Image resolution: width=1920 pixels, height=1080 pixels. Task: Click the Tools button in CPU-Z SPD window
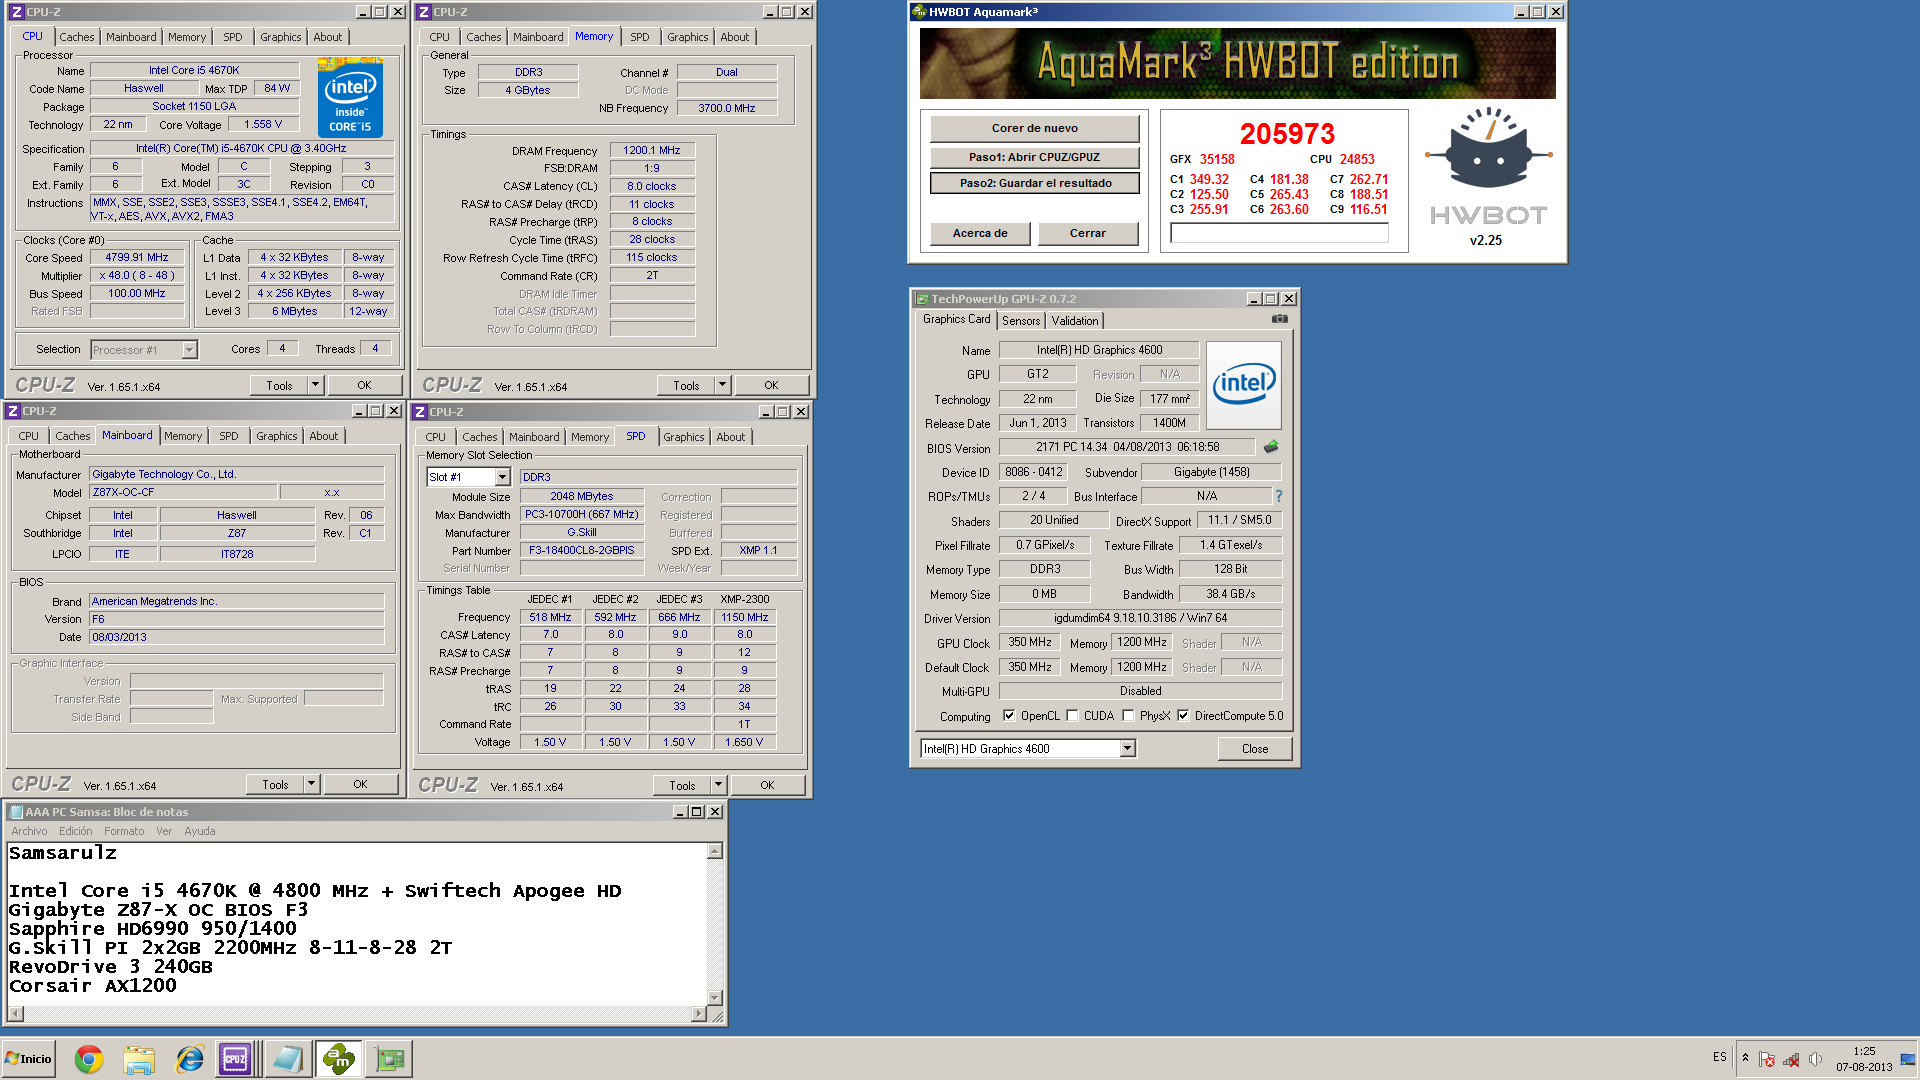pos(682,785)
